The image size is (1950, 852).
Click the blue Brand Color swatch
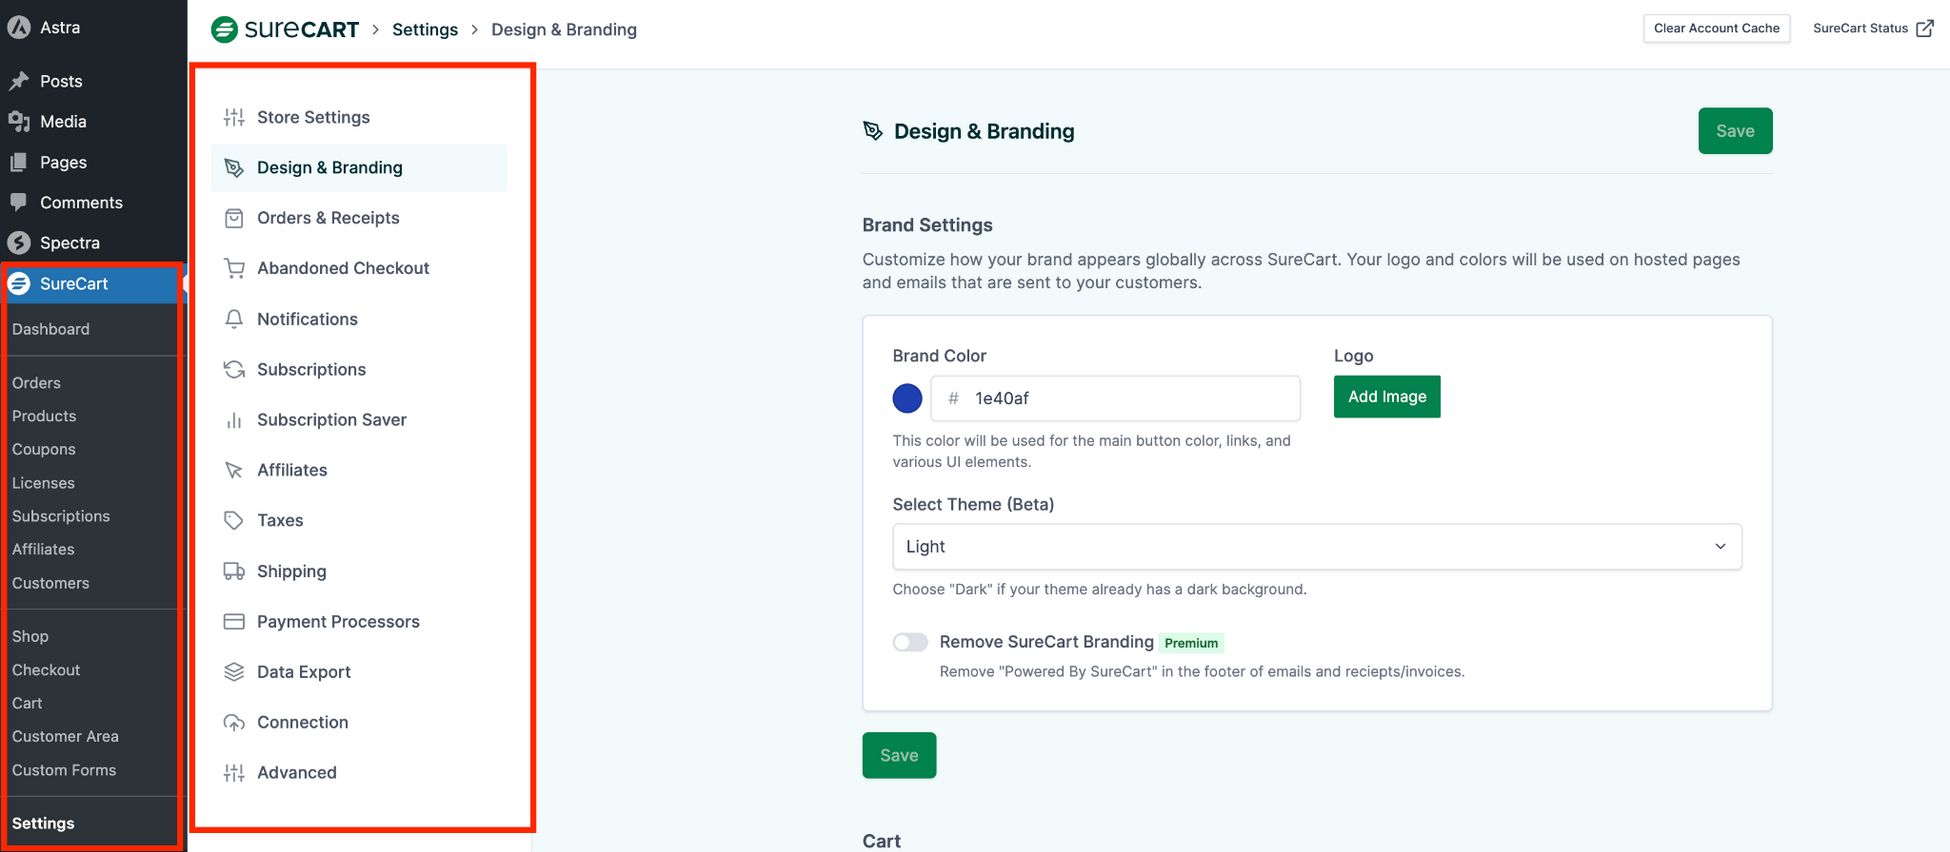tap(907, 398)
